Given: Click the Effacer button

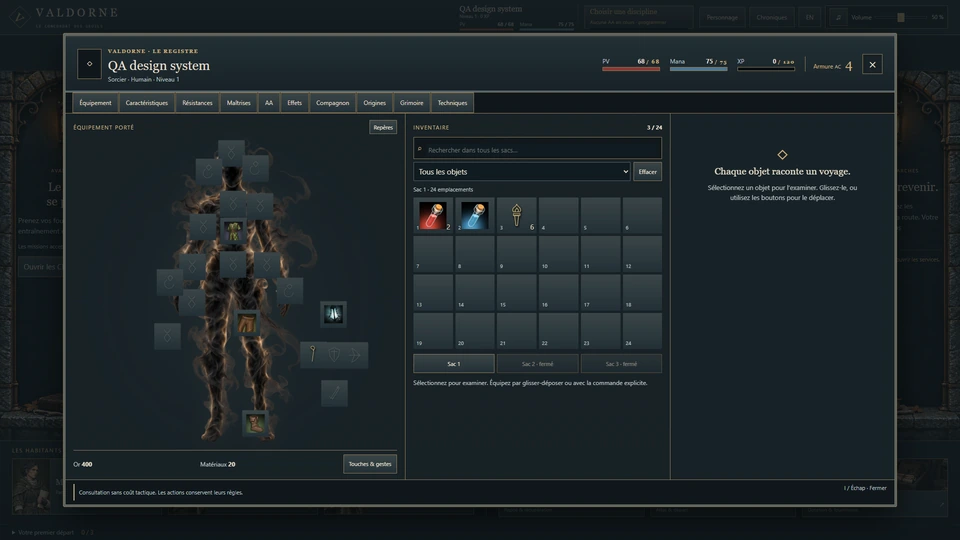Looking at the screenshot, I should tap(647, 171).
